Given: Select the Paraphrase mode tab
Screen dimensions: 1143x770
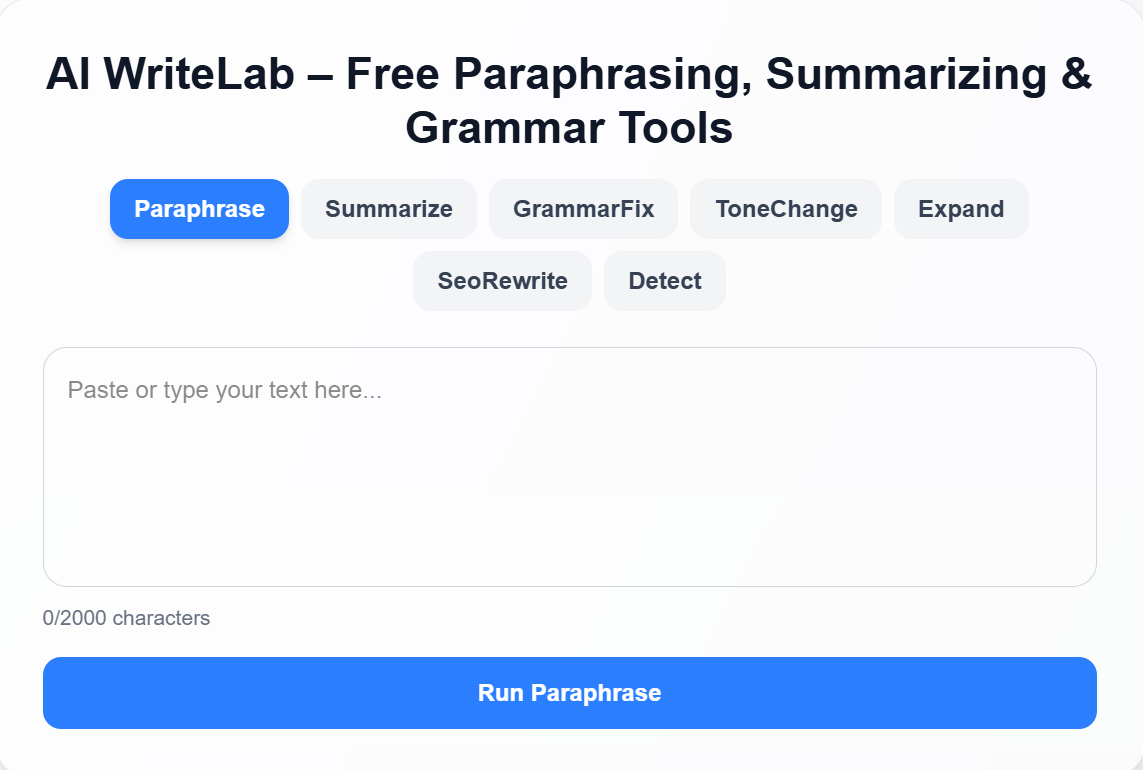Looking at the screenshot, I should point(199,208).
